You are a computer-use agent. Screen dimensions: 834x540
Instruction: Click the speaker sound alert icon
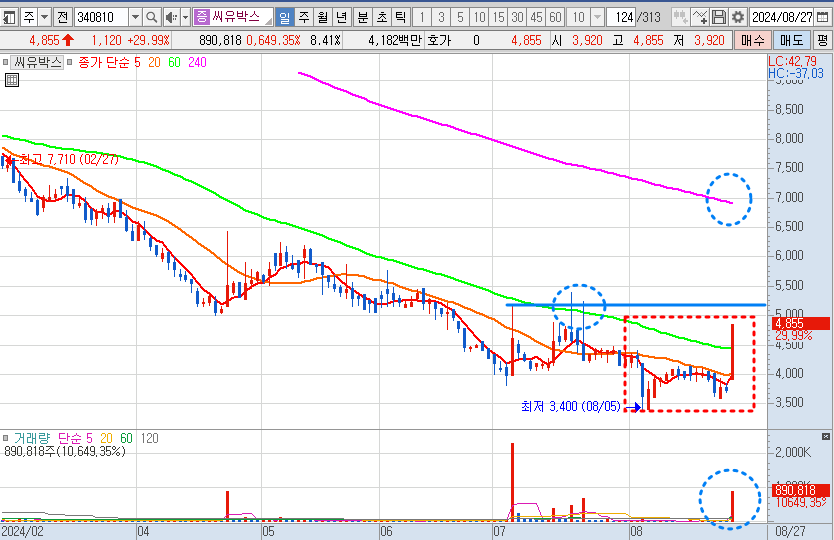point(171,18)
